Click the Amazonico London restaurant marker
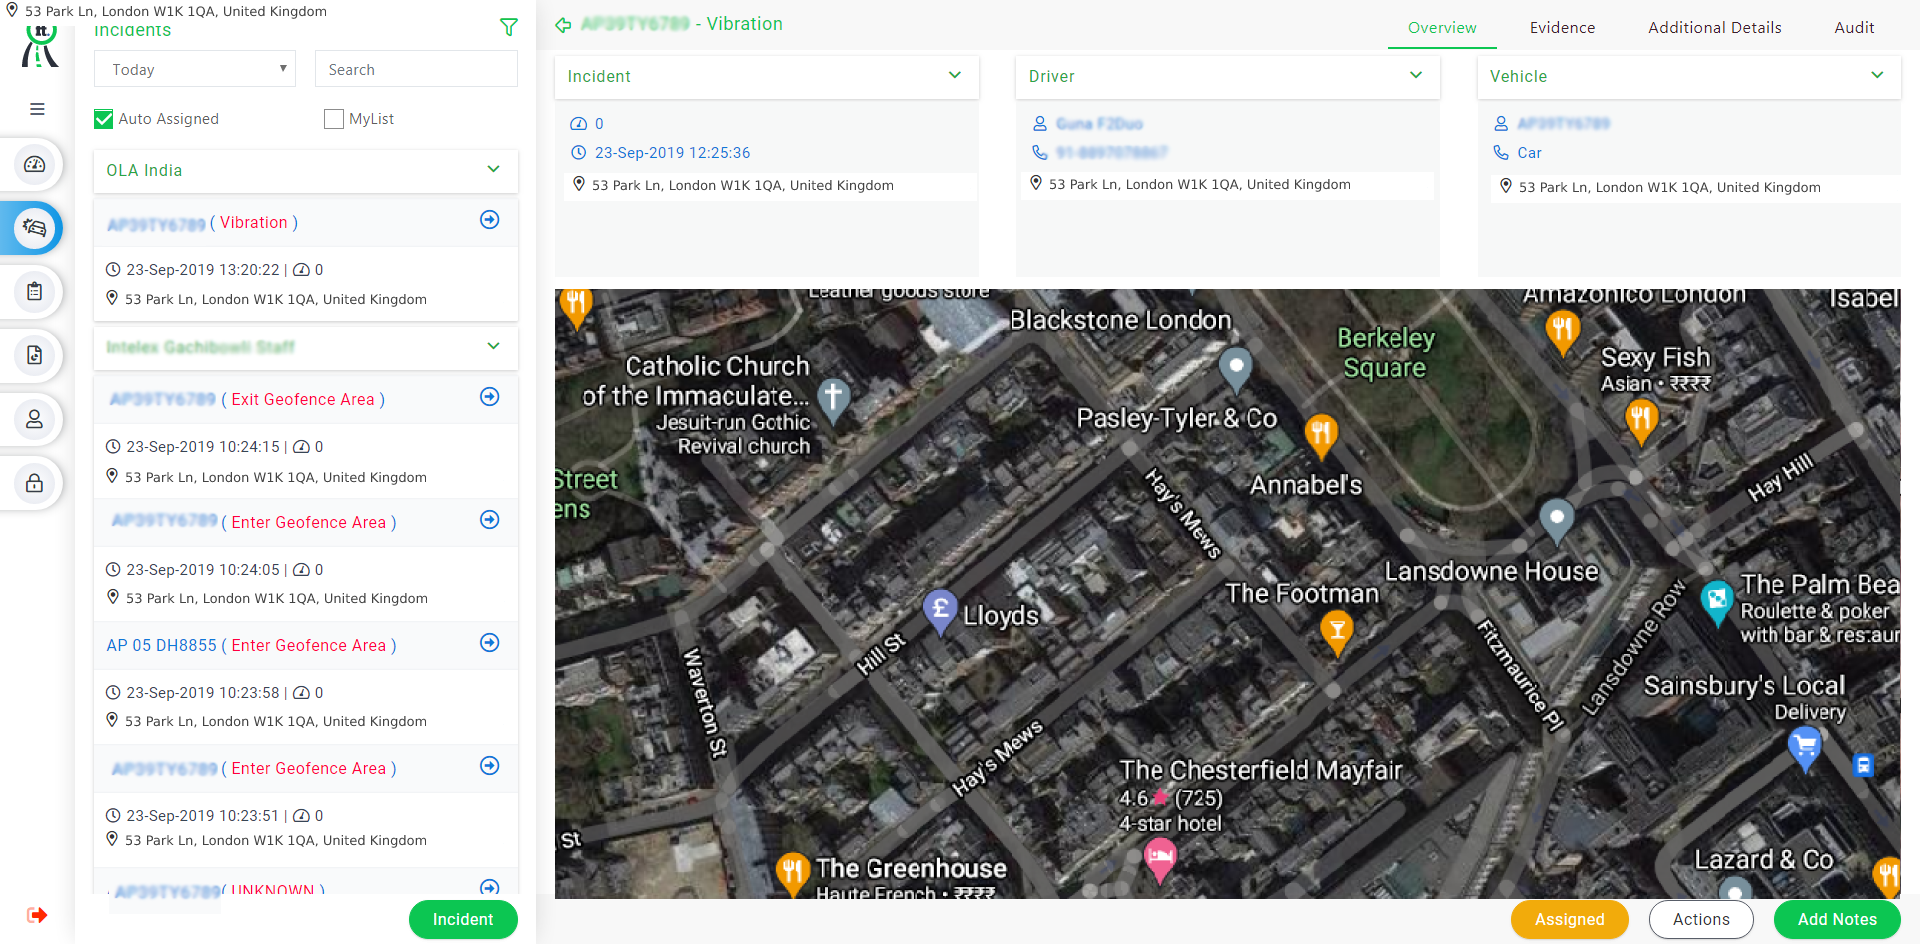 click(1562, 332)
